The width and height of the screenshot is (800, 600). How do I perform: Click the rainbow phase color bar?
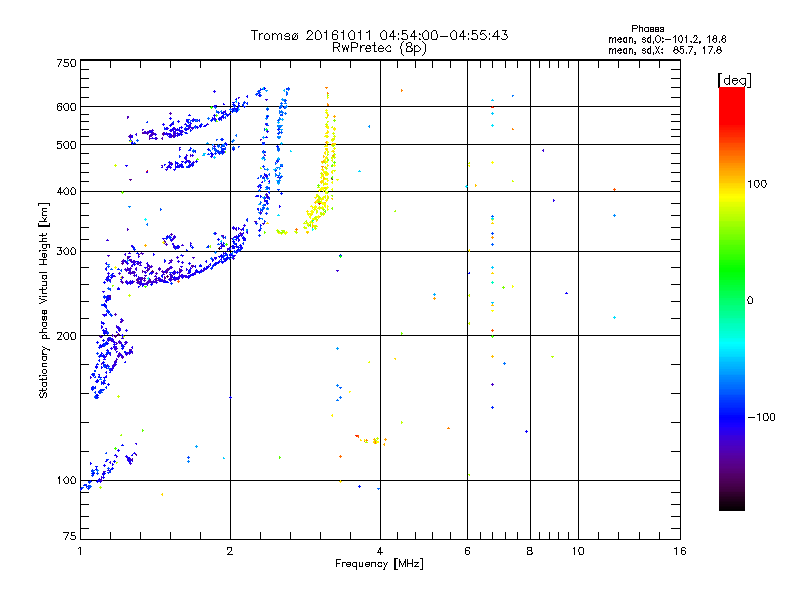(732, 299)
